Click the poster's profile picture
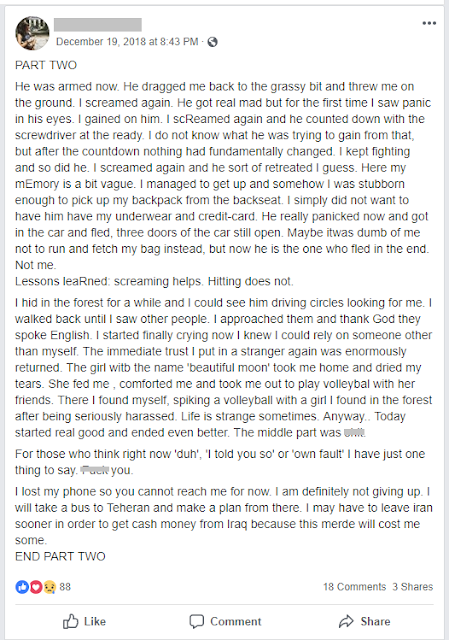The width and height of the screenshot is (449, 640). (32, 33)
